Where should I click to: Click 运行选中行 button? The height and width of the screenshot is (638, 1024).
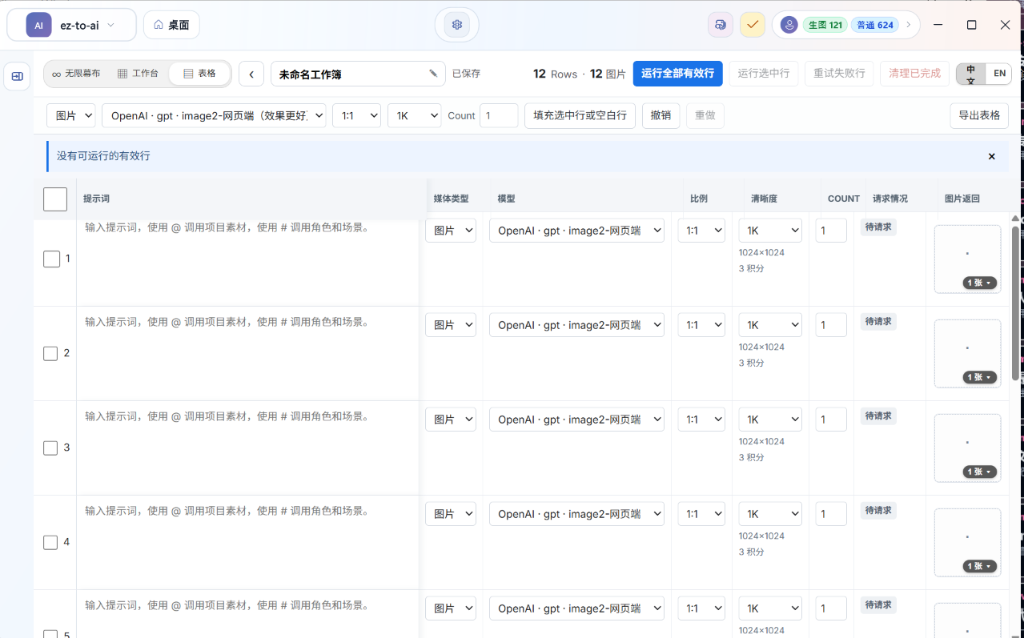click(763, 74)
